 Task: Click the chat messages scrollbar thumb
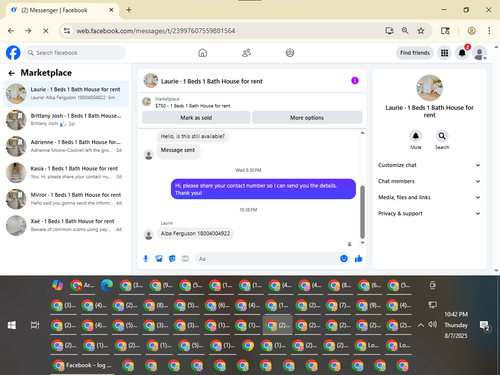coord(362,212)
